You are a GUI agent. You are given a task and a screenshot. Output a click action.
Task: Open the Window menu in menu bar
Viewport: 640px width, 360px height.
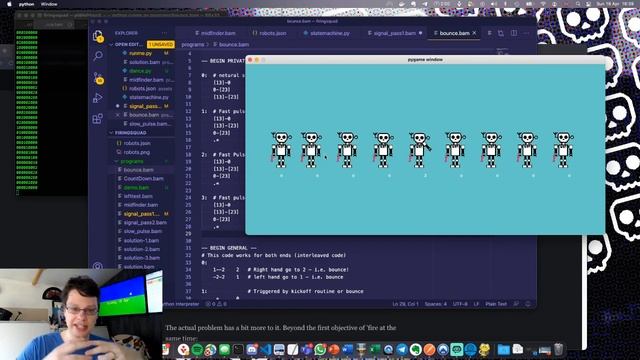coord(49,4)
